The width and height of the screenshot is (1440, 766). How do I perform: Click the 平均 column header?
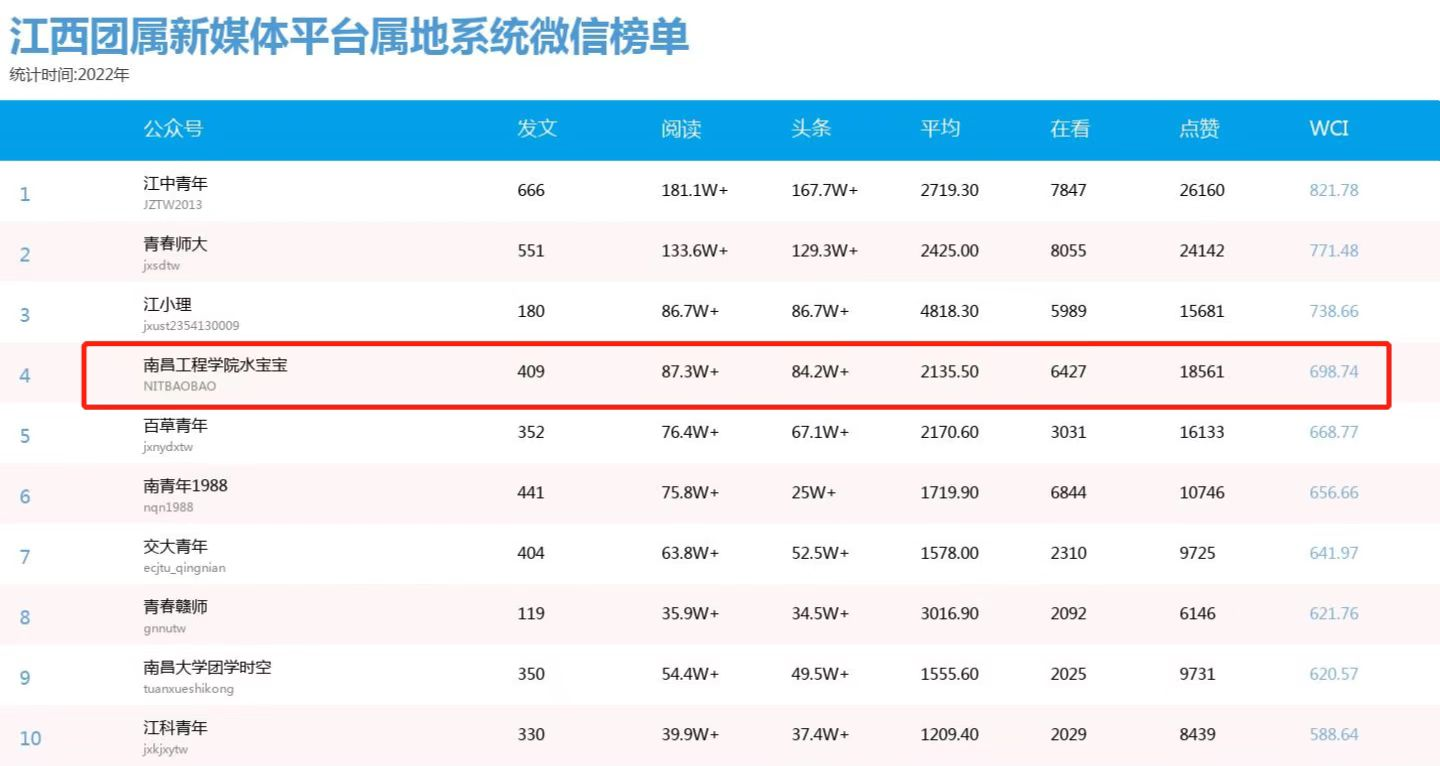pyautogui.click(x=940, y=129)
